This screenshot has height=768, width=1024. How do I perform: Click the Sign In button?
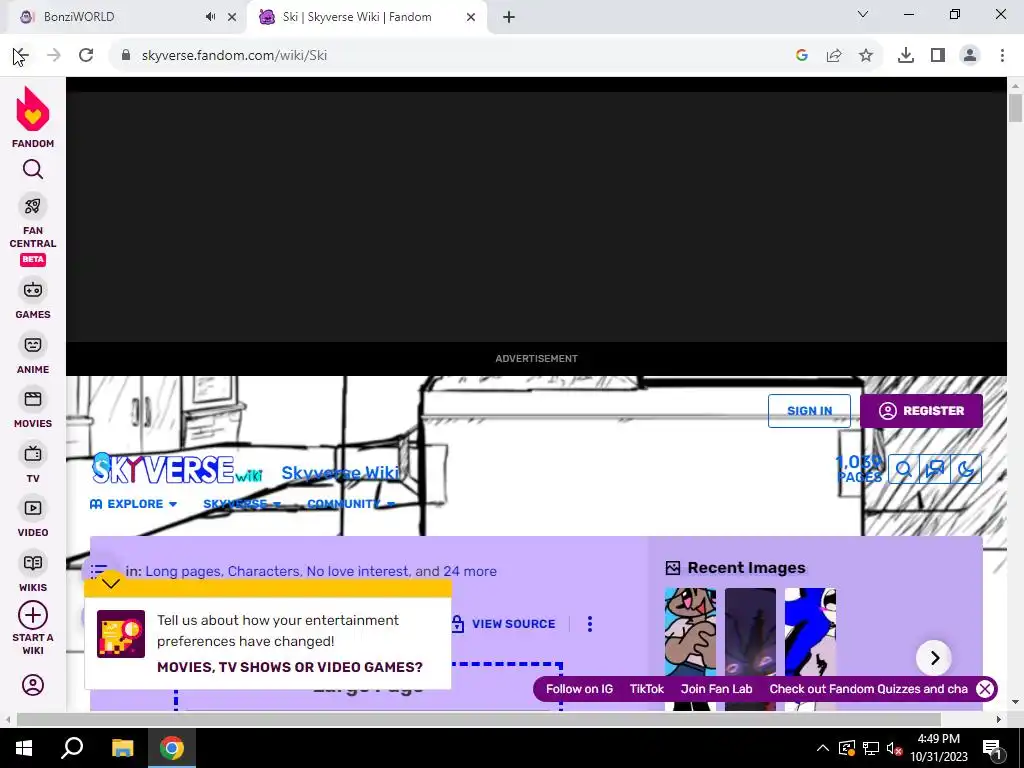click(x=809, y=411)
